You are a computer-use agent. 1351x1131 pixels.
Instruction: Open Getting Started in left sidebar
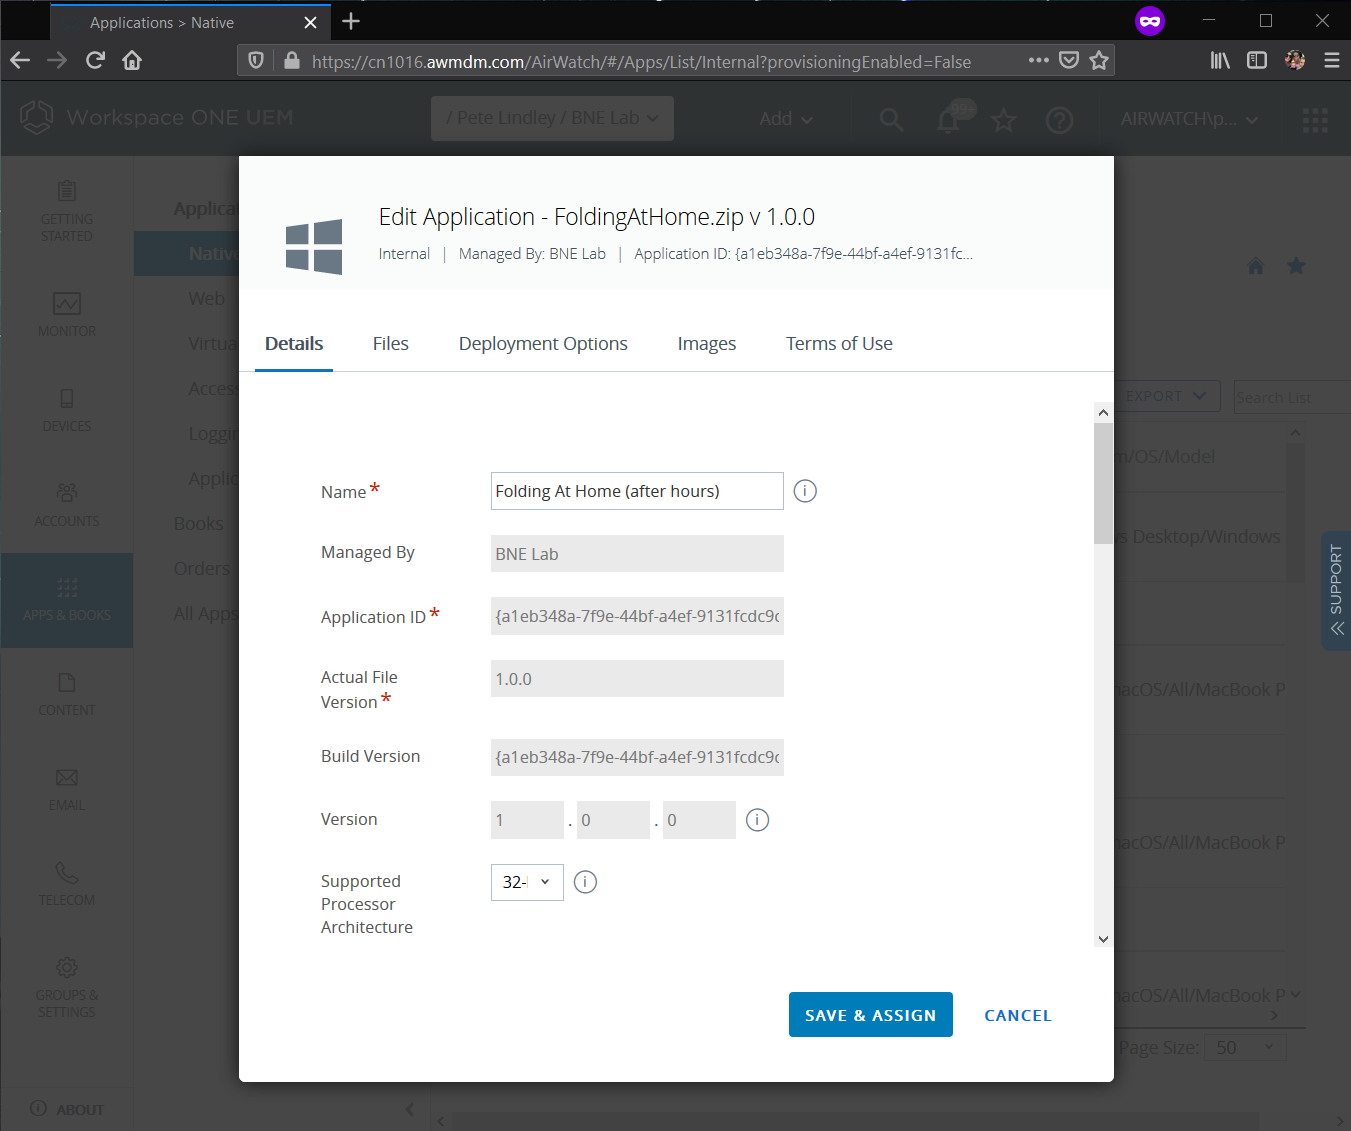67,212
